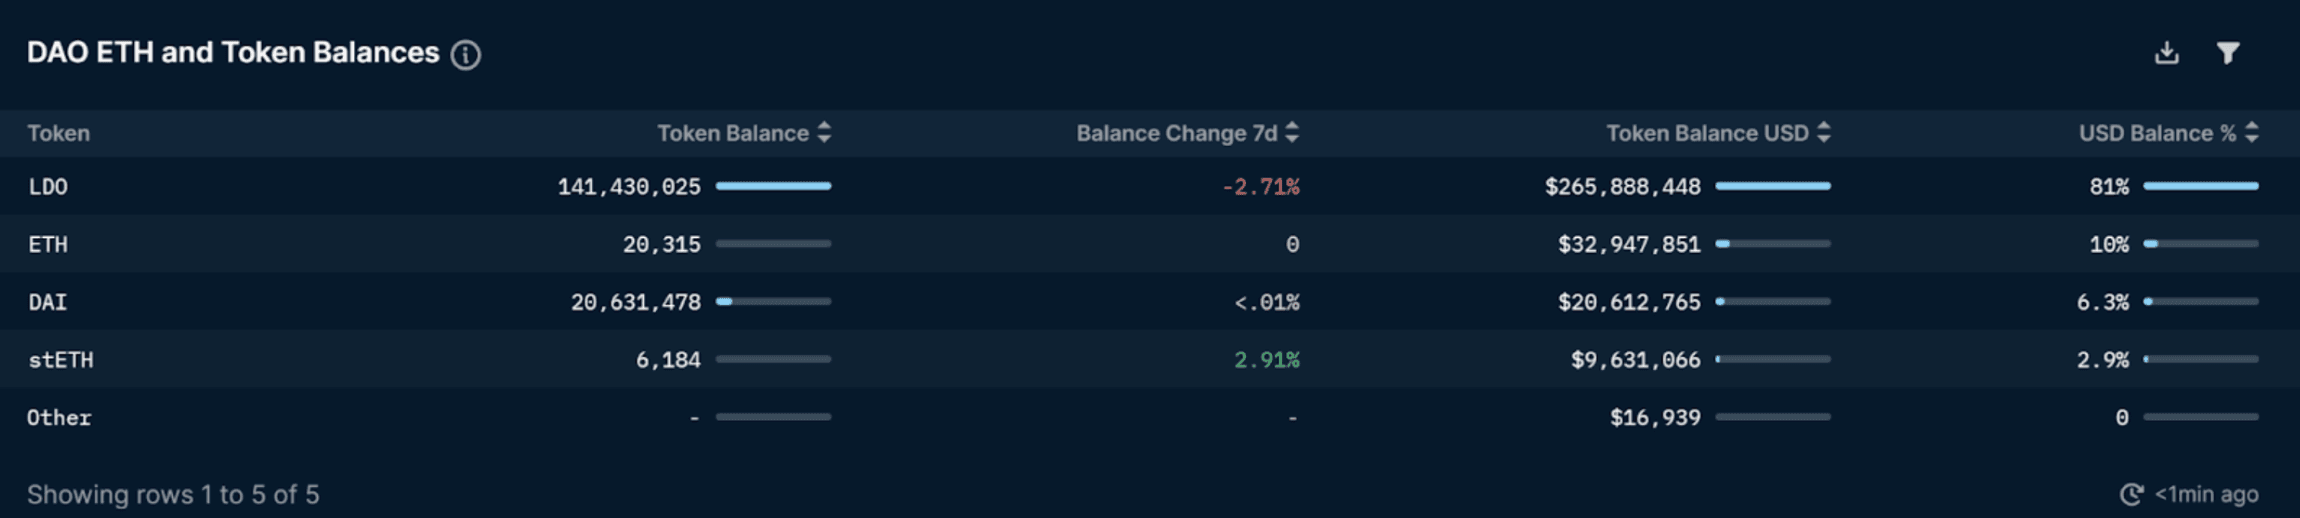Click the DAI token name
This screenshot has width=2300, height=518.
point(48,302)
